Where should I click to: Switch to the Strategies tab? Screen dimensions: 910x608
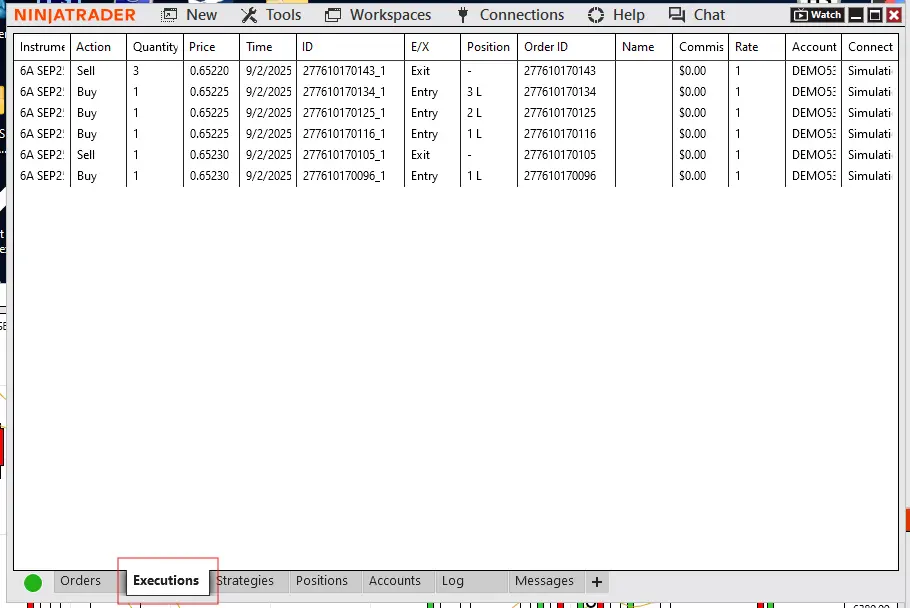pyautogui.click(x=245, y=581)
